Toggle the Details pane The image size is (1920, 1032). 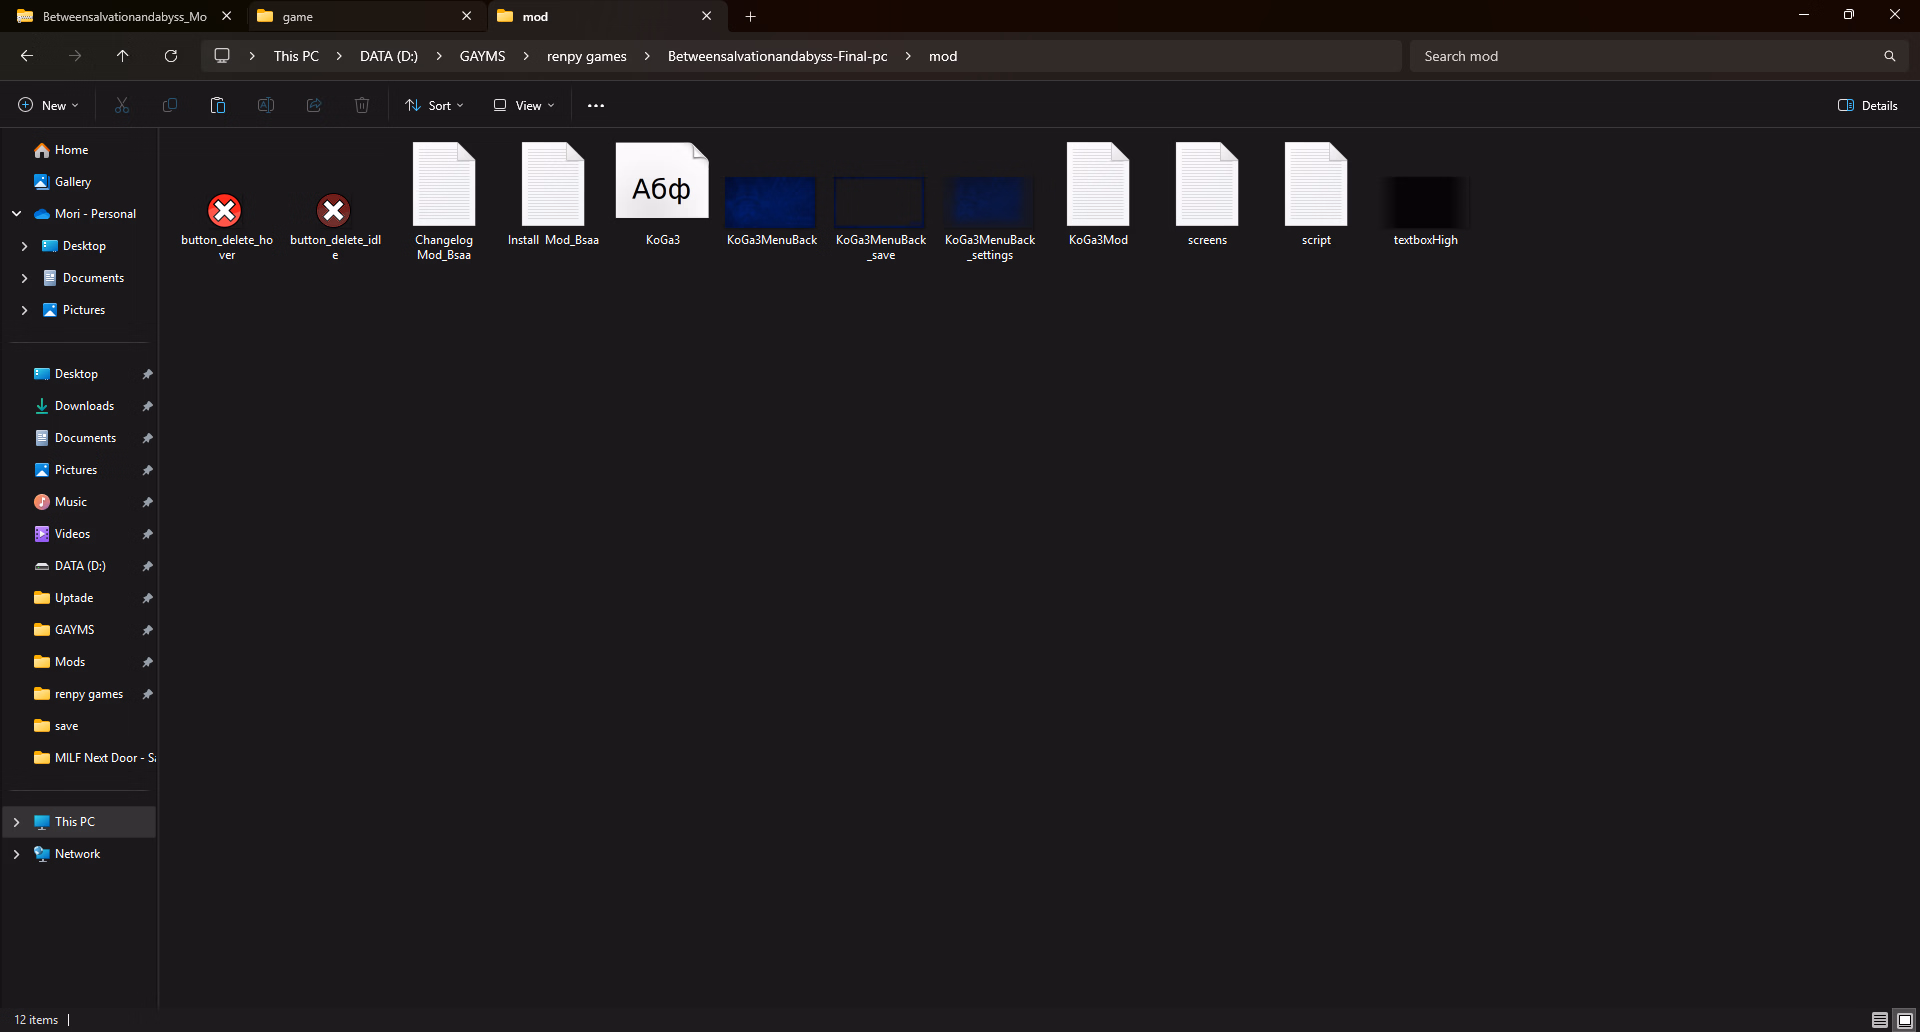(x=1867, y=105)
